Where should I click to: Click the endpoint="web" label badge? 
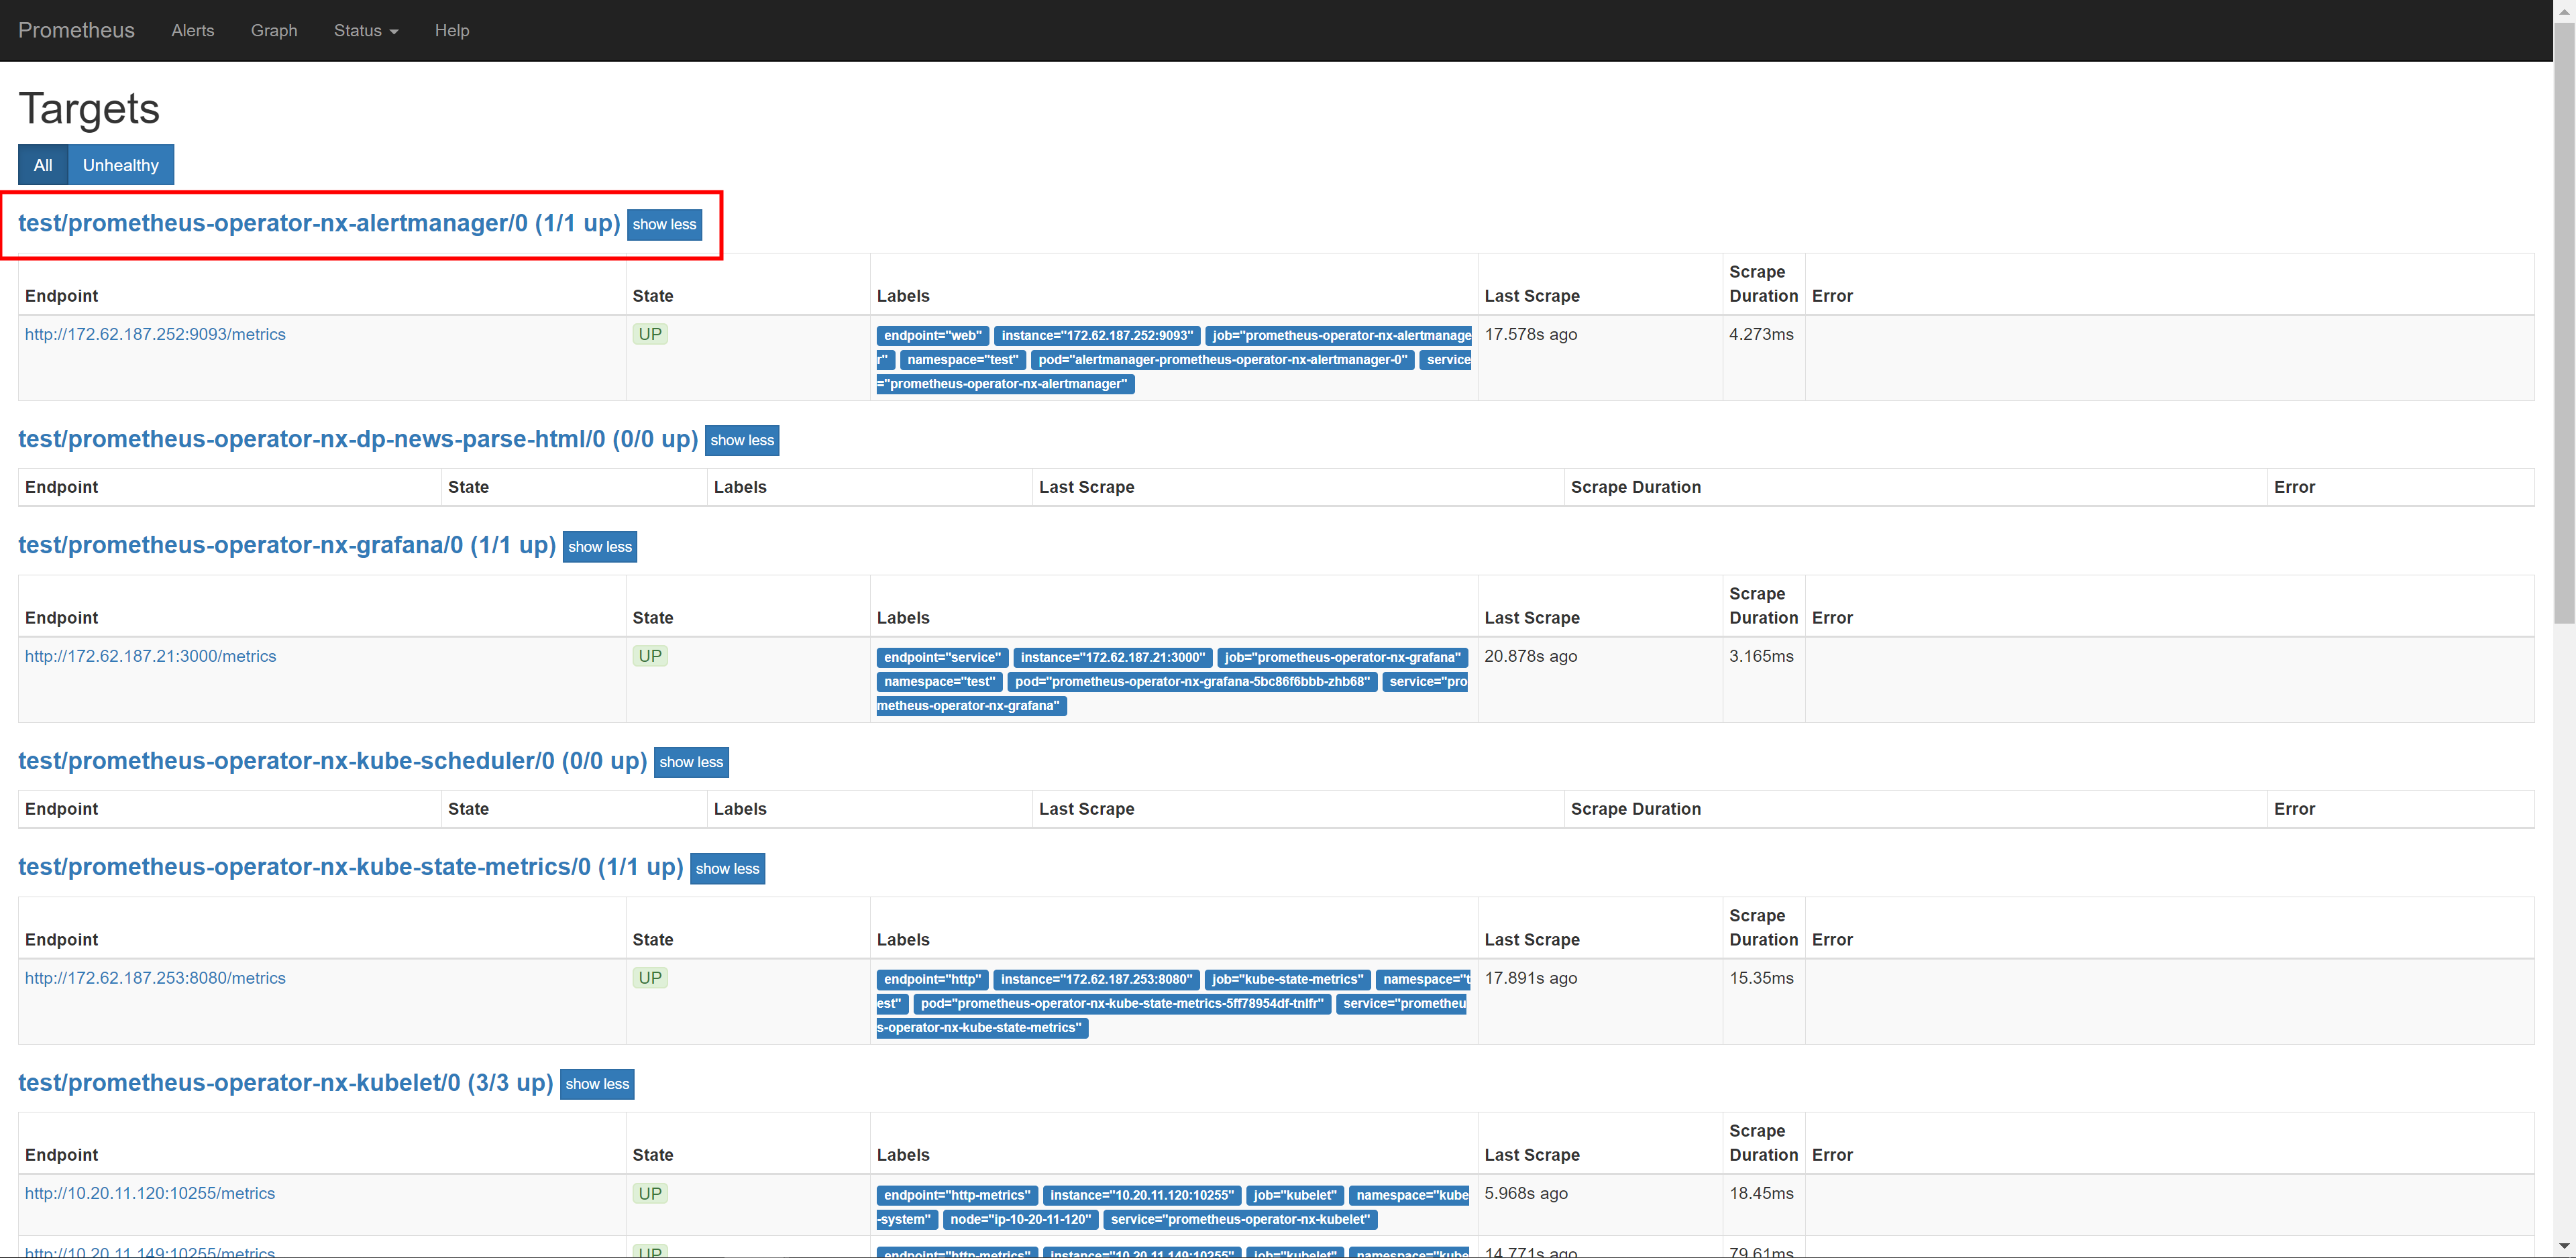point(933,336)
